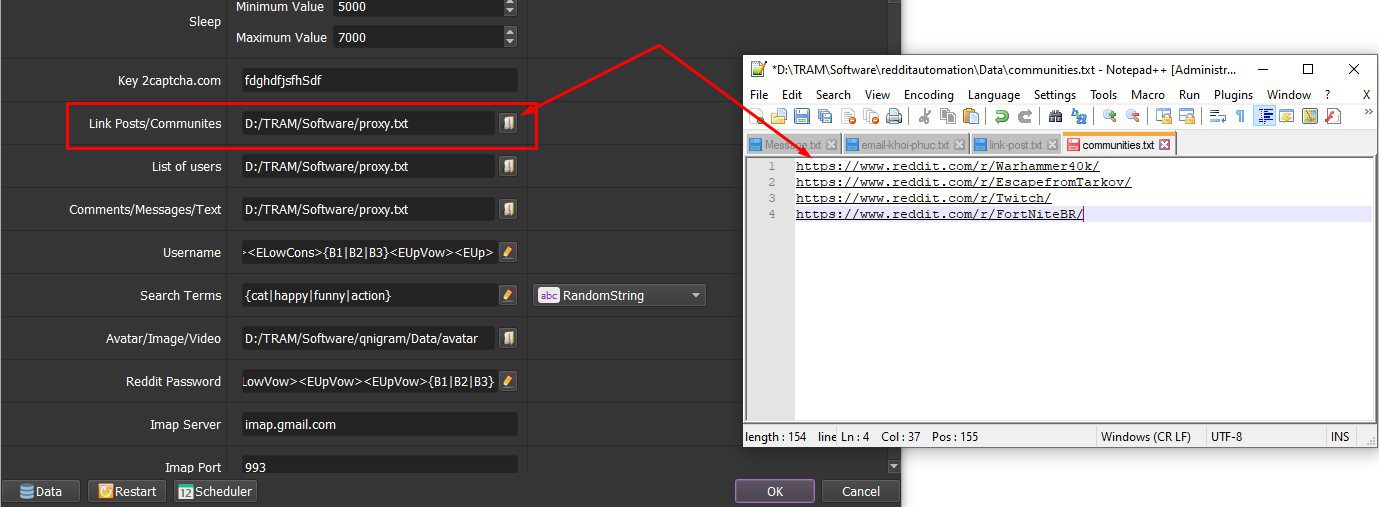The image size is (1379, 507).
Task: Toggle Show All Characters pilcrow icon
Action: pos(1240,117)
